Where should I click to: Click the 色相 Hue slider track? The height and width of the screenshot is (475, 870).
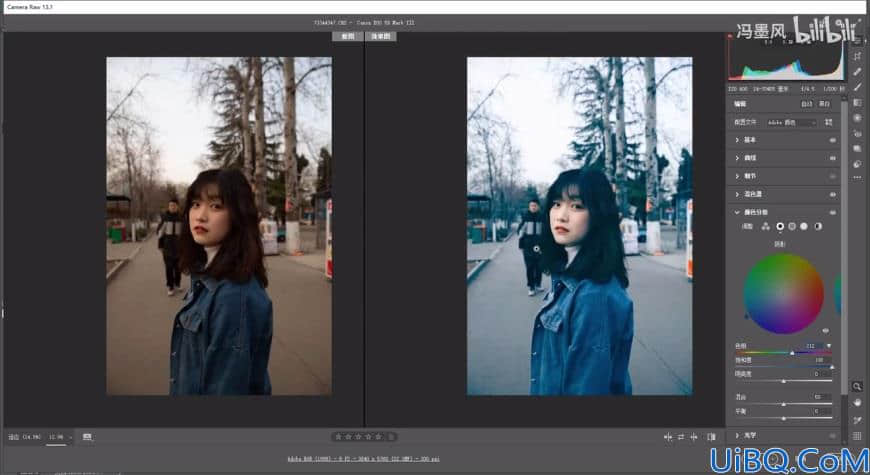click(783, 352)
